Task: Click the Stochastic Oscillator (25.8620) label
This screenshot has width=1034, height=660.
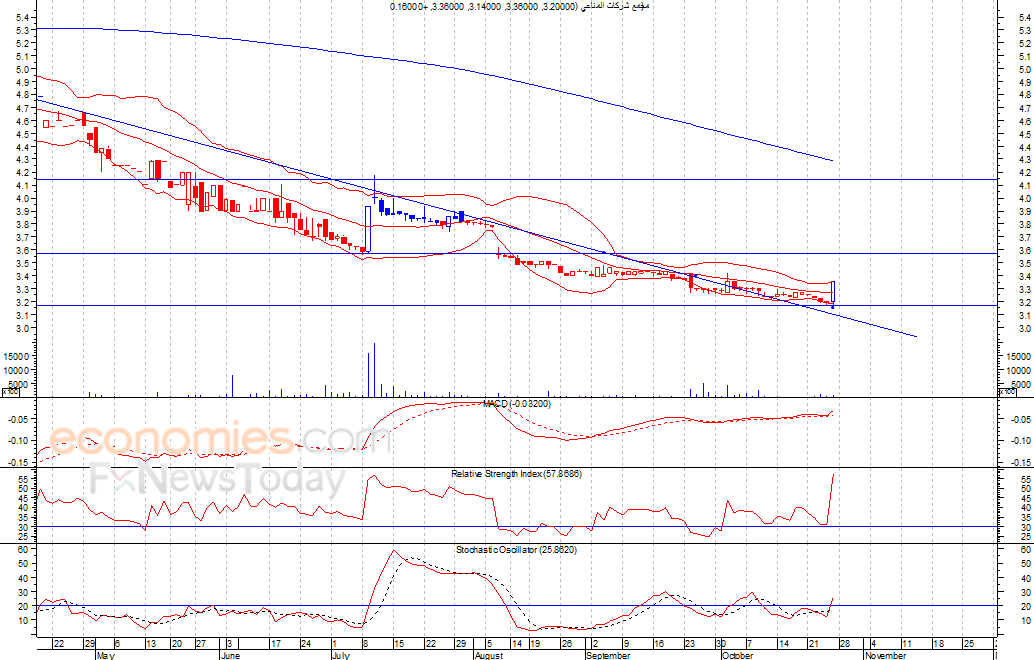Action: [516, 549]
